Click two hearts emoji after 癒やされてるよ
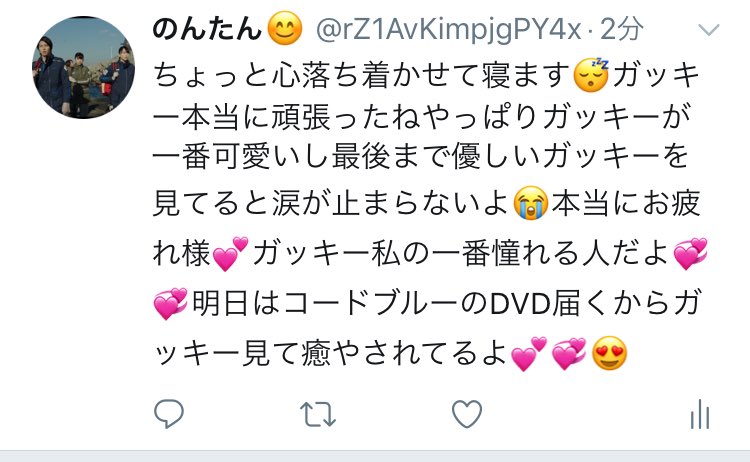The height and width of the screenshot is (462, 750). [529, 354]
